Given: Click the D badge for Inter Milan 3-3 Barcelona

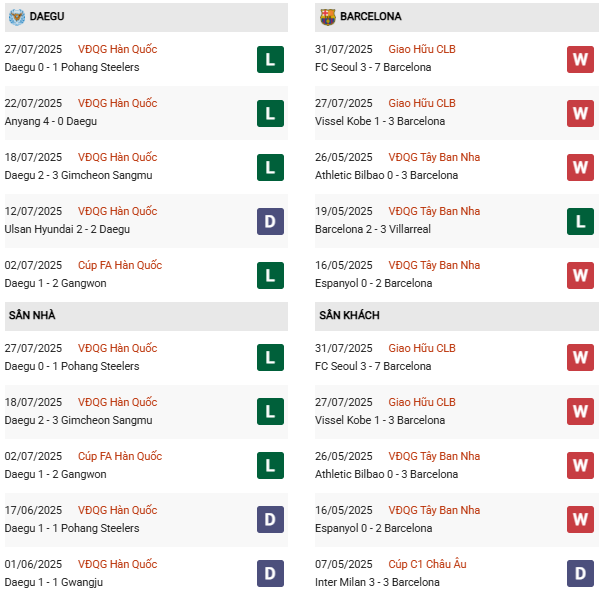Looking at the screenshot, I should 580,573.
